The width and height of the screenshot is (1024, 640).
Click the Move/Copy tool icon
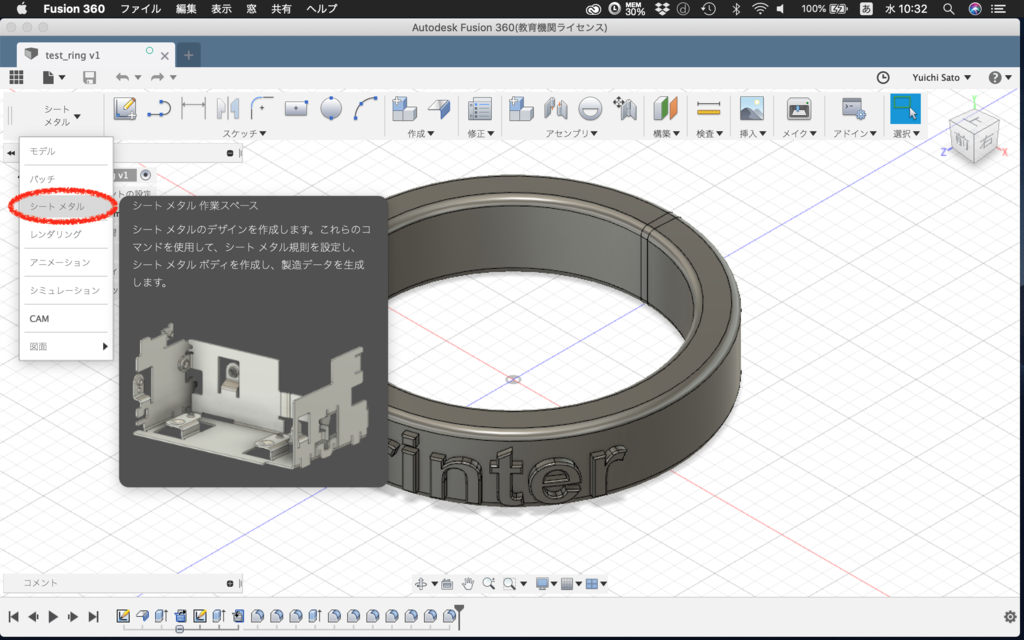click(x=624, y=108)
